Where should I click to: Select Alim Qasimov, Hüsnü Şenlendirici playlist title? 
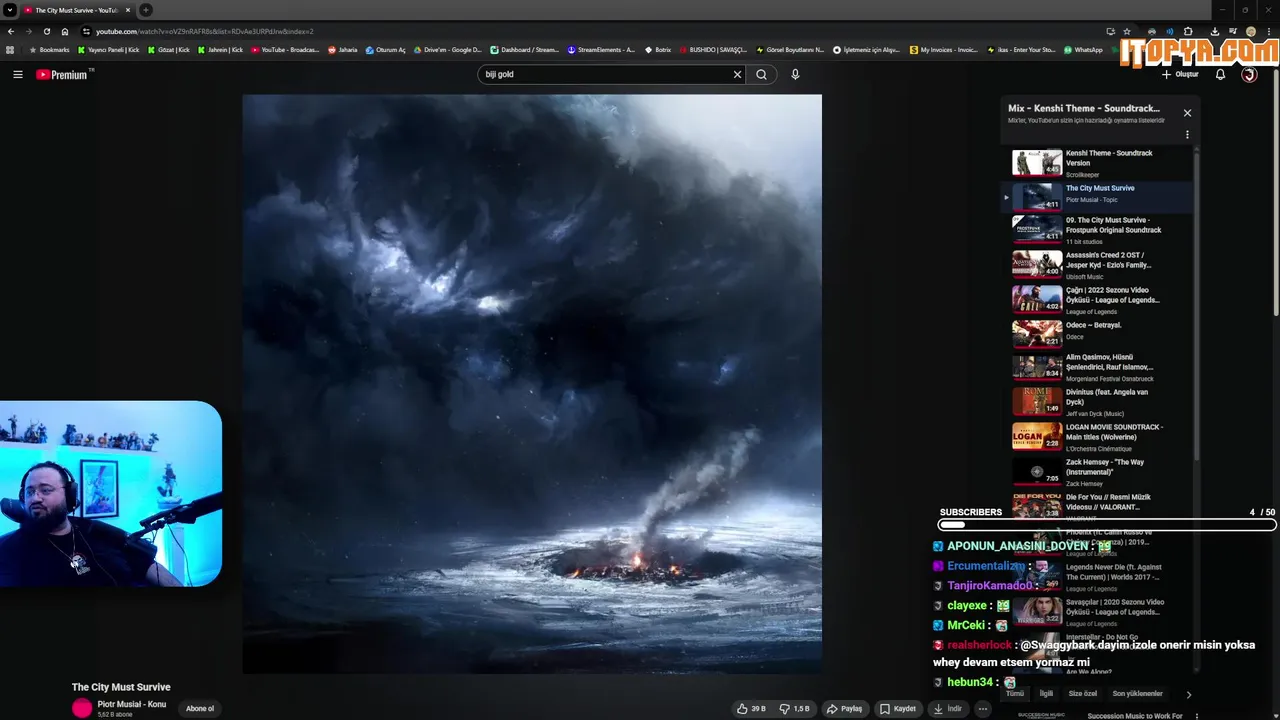click(1110, 362)
